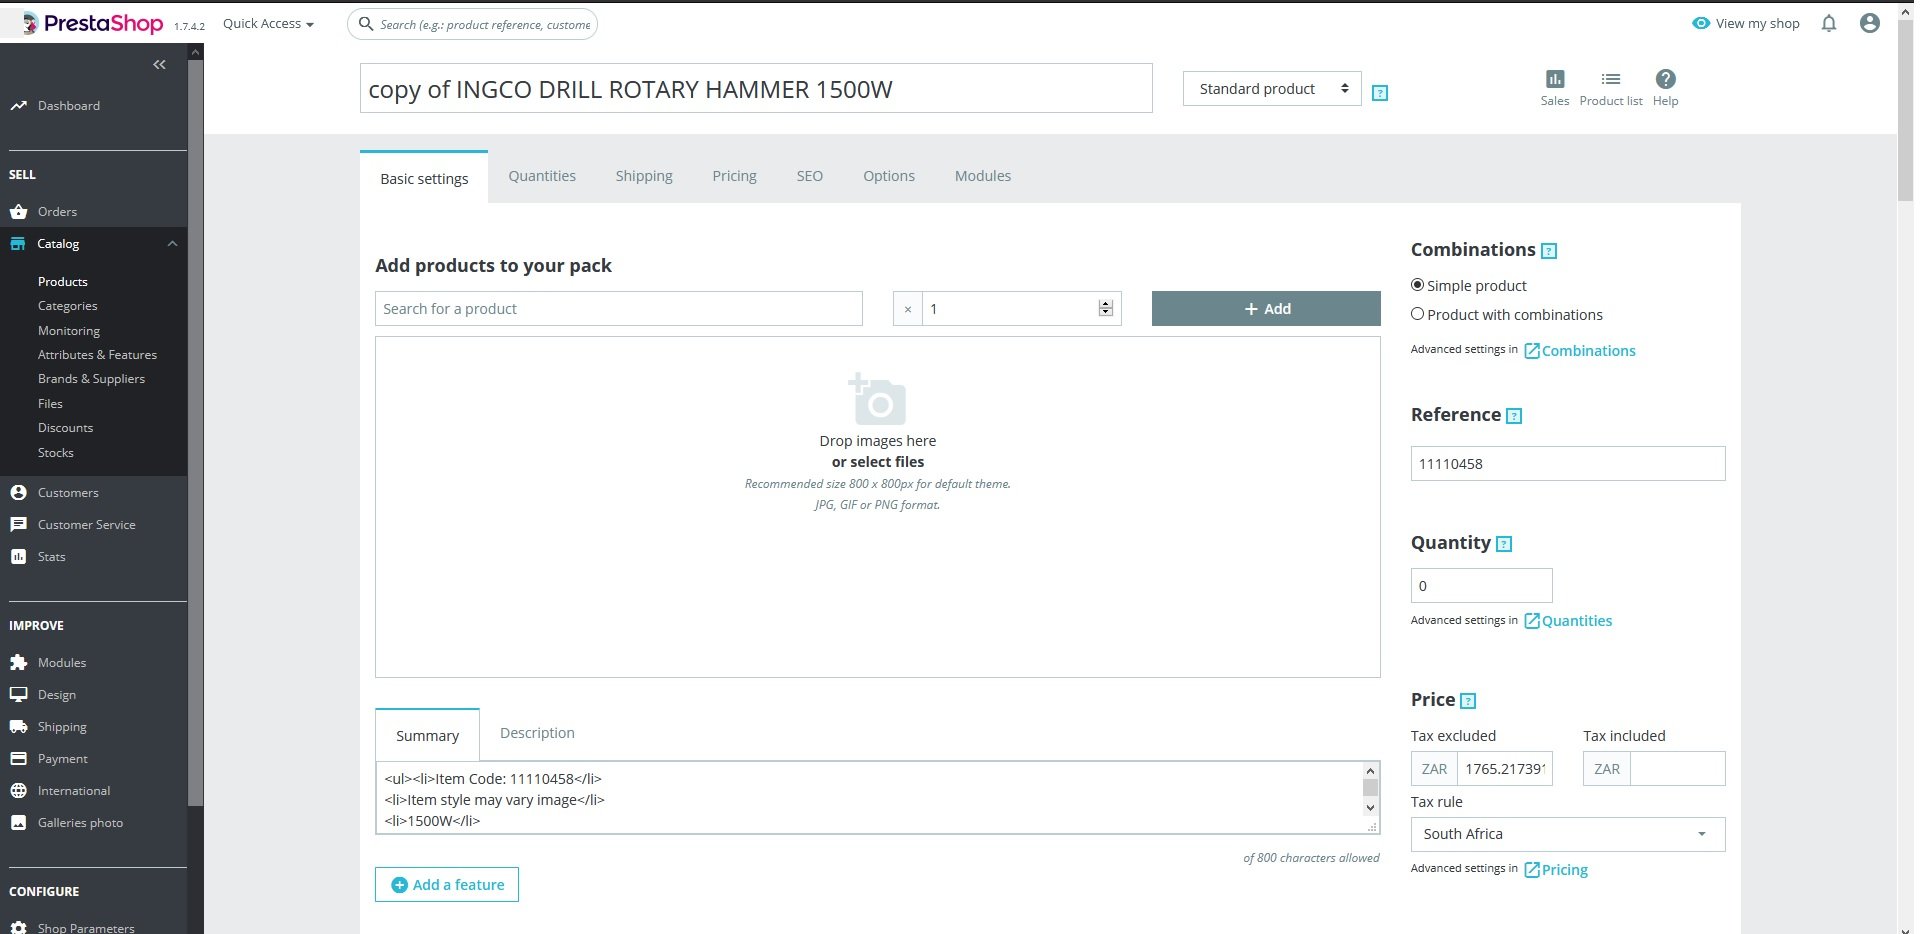Open the notifications bell
The image size is (1920, 934).
coord(1828,23)
